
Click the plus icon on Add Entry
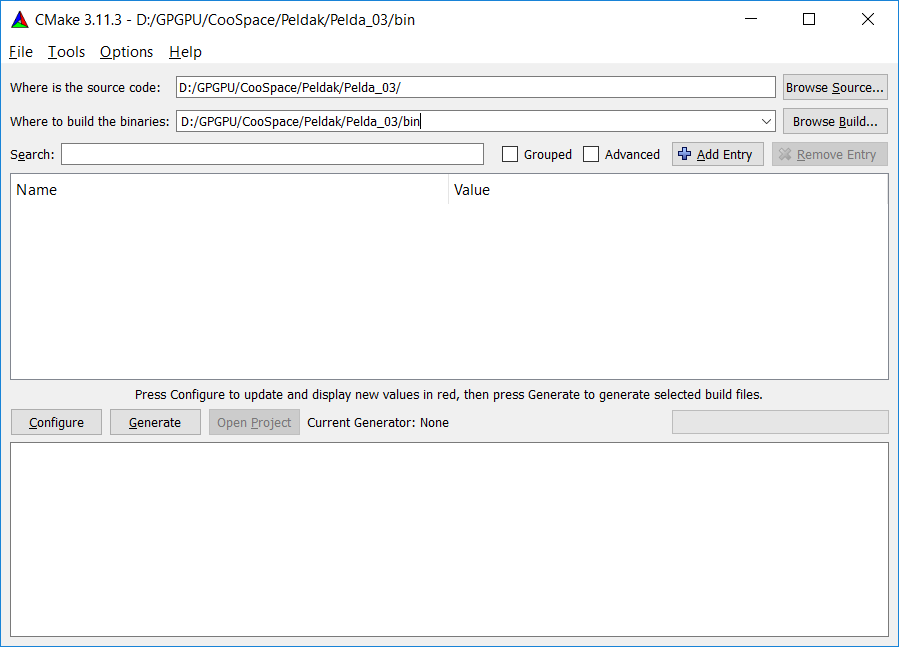pyautogui.click(x=684, y=154)
